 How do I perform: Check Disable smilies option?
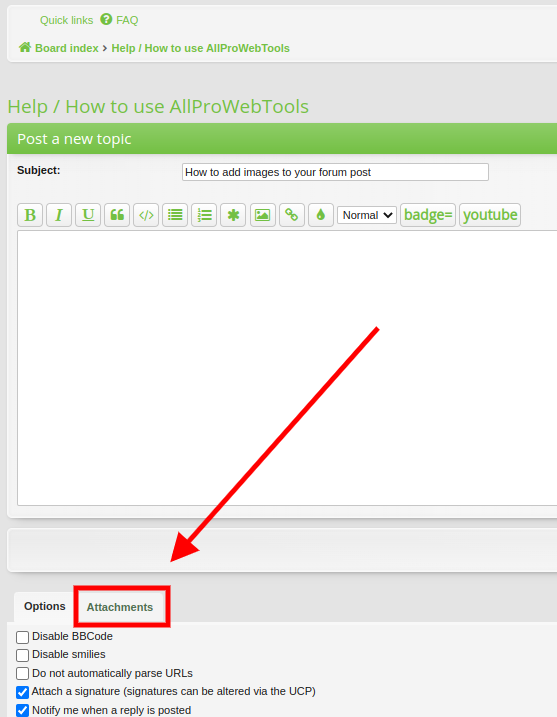point(22,655)
